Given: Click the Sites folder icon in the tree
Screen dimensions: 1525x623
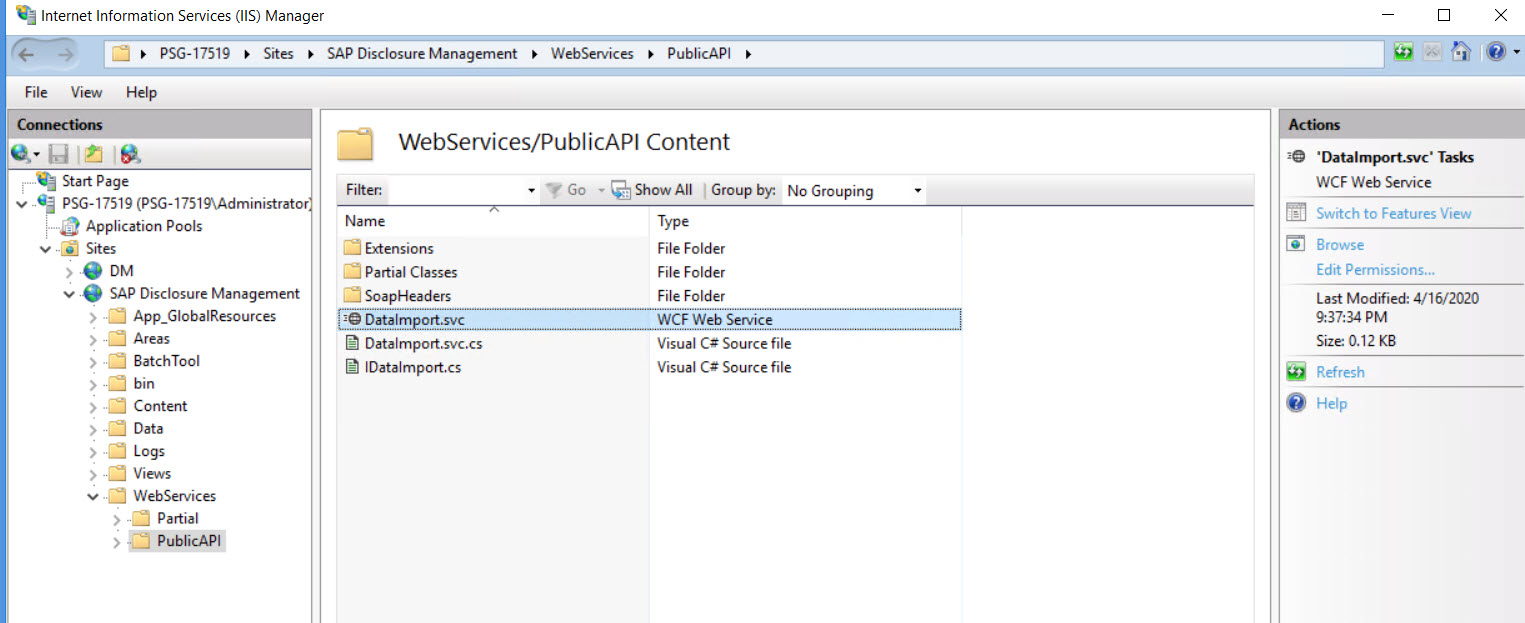Looking at the screenshot, I should pos(70,249).
